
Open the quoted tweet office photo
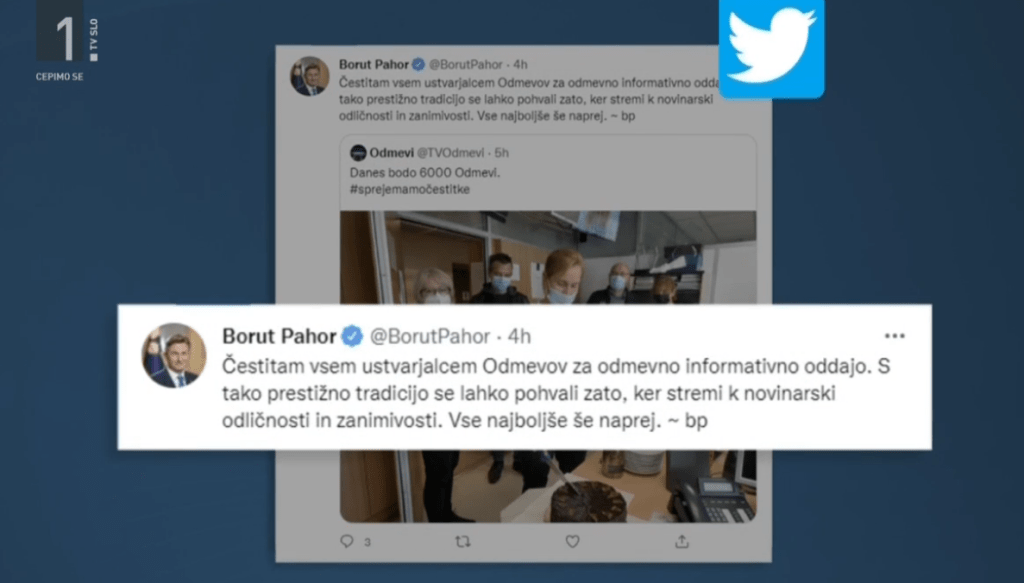[548, 257]
